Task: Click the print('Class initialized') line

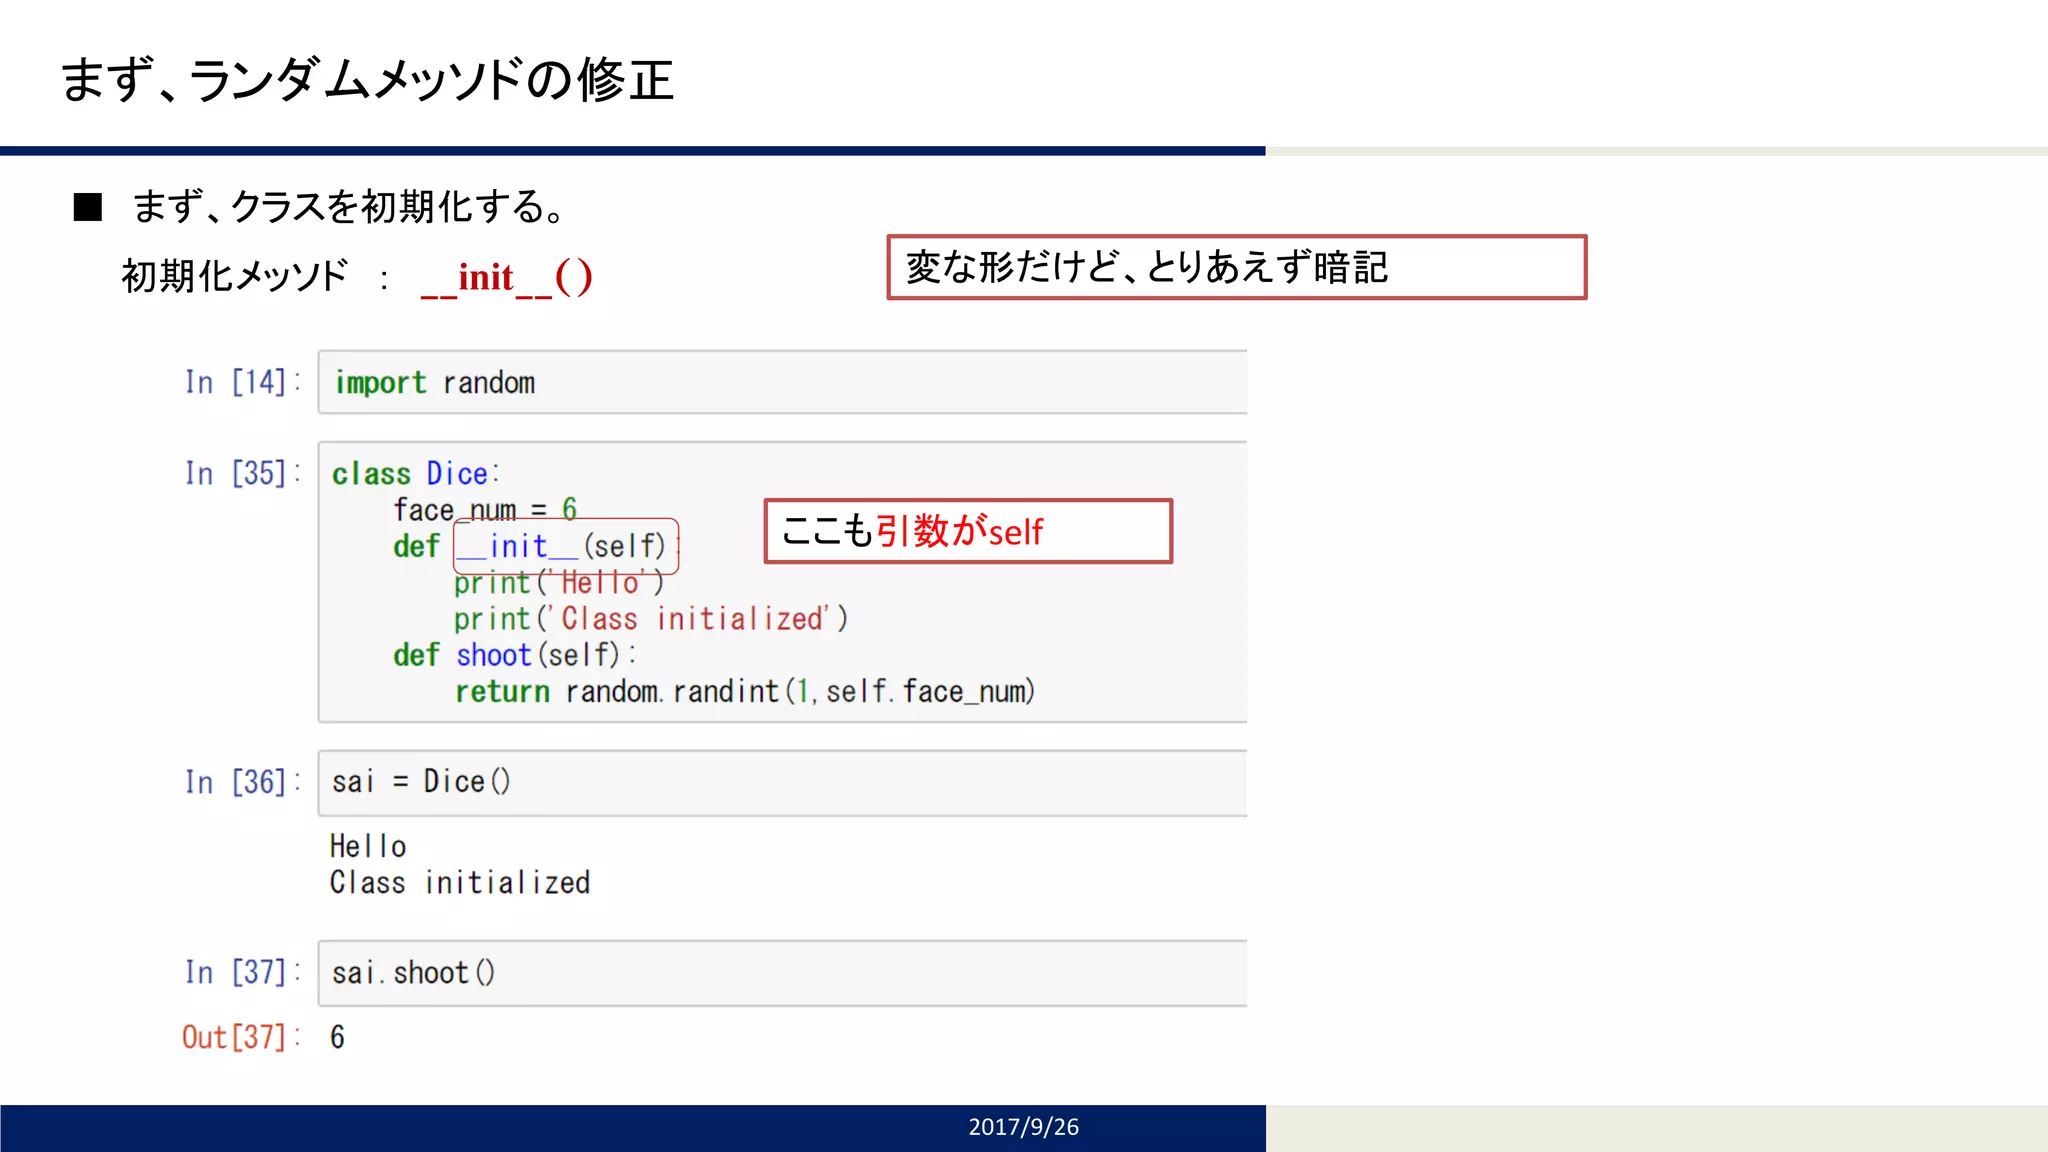Action: pos(650,619)
